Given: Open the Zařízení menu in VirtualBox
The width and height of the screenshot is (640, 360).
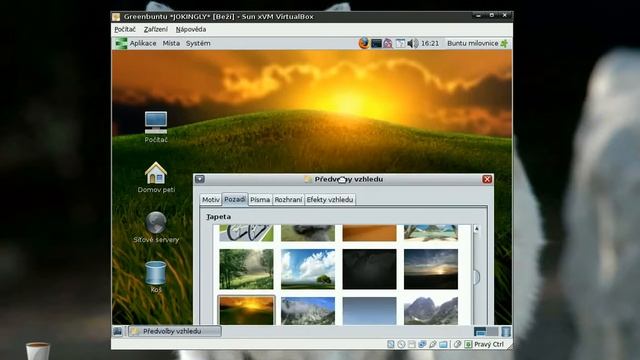Looking at the screenshot, I should 156,29.
